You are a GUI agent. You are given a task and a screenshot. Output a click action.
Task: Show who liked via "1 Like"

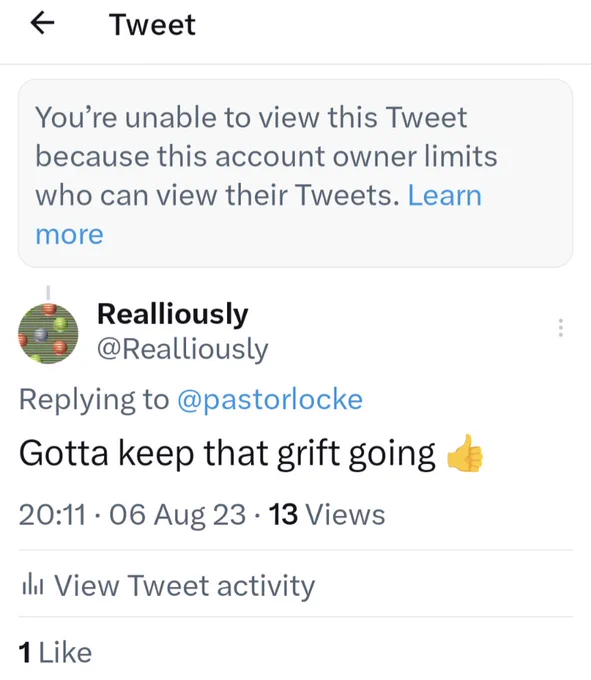(55, 652)
